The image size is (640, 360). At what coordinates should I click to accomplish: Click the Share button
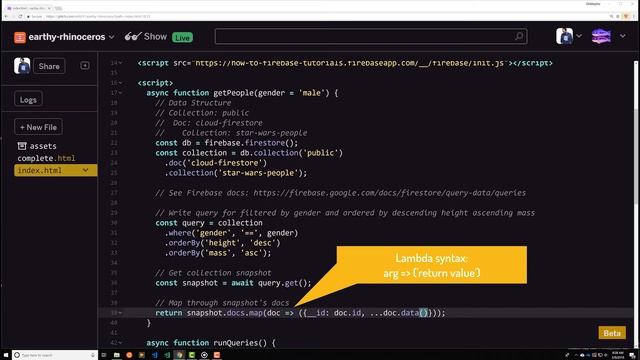pos(49,66)
